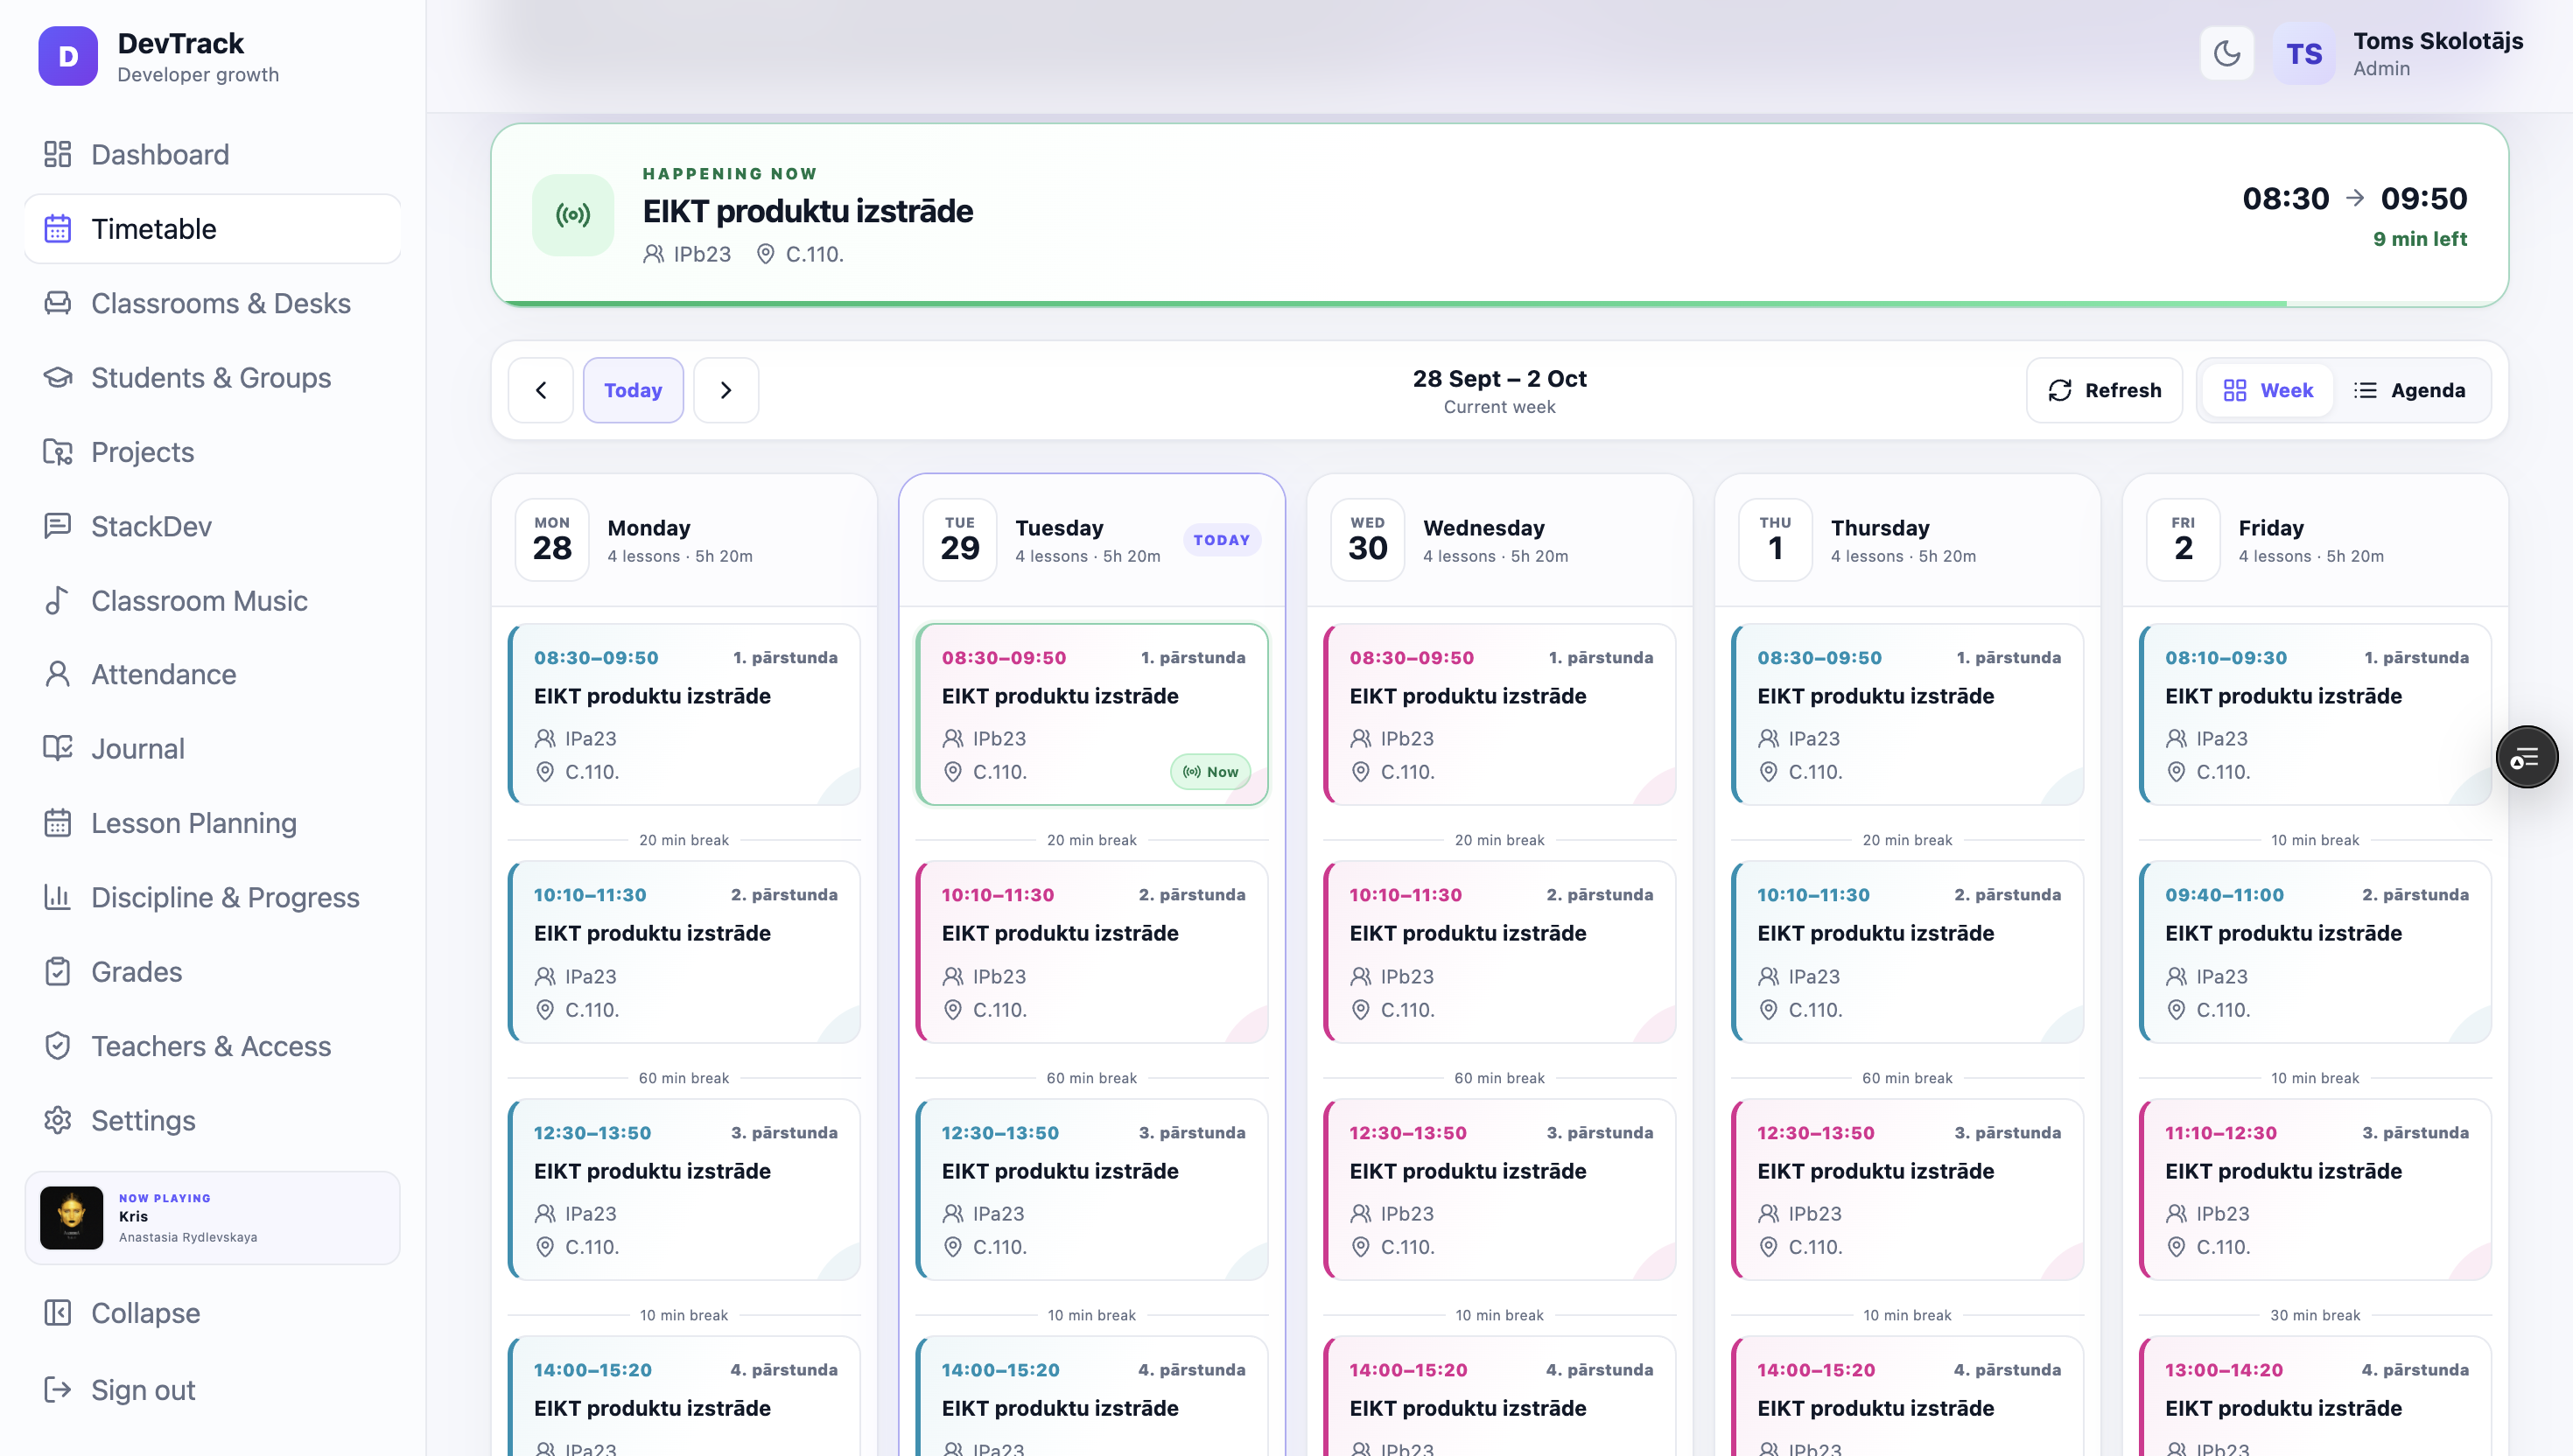Go to the previous week
Screen dimensions: 2573x1456
point(541,390)
